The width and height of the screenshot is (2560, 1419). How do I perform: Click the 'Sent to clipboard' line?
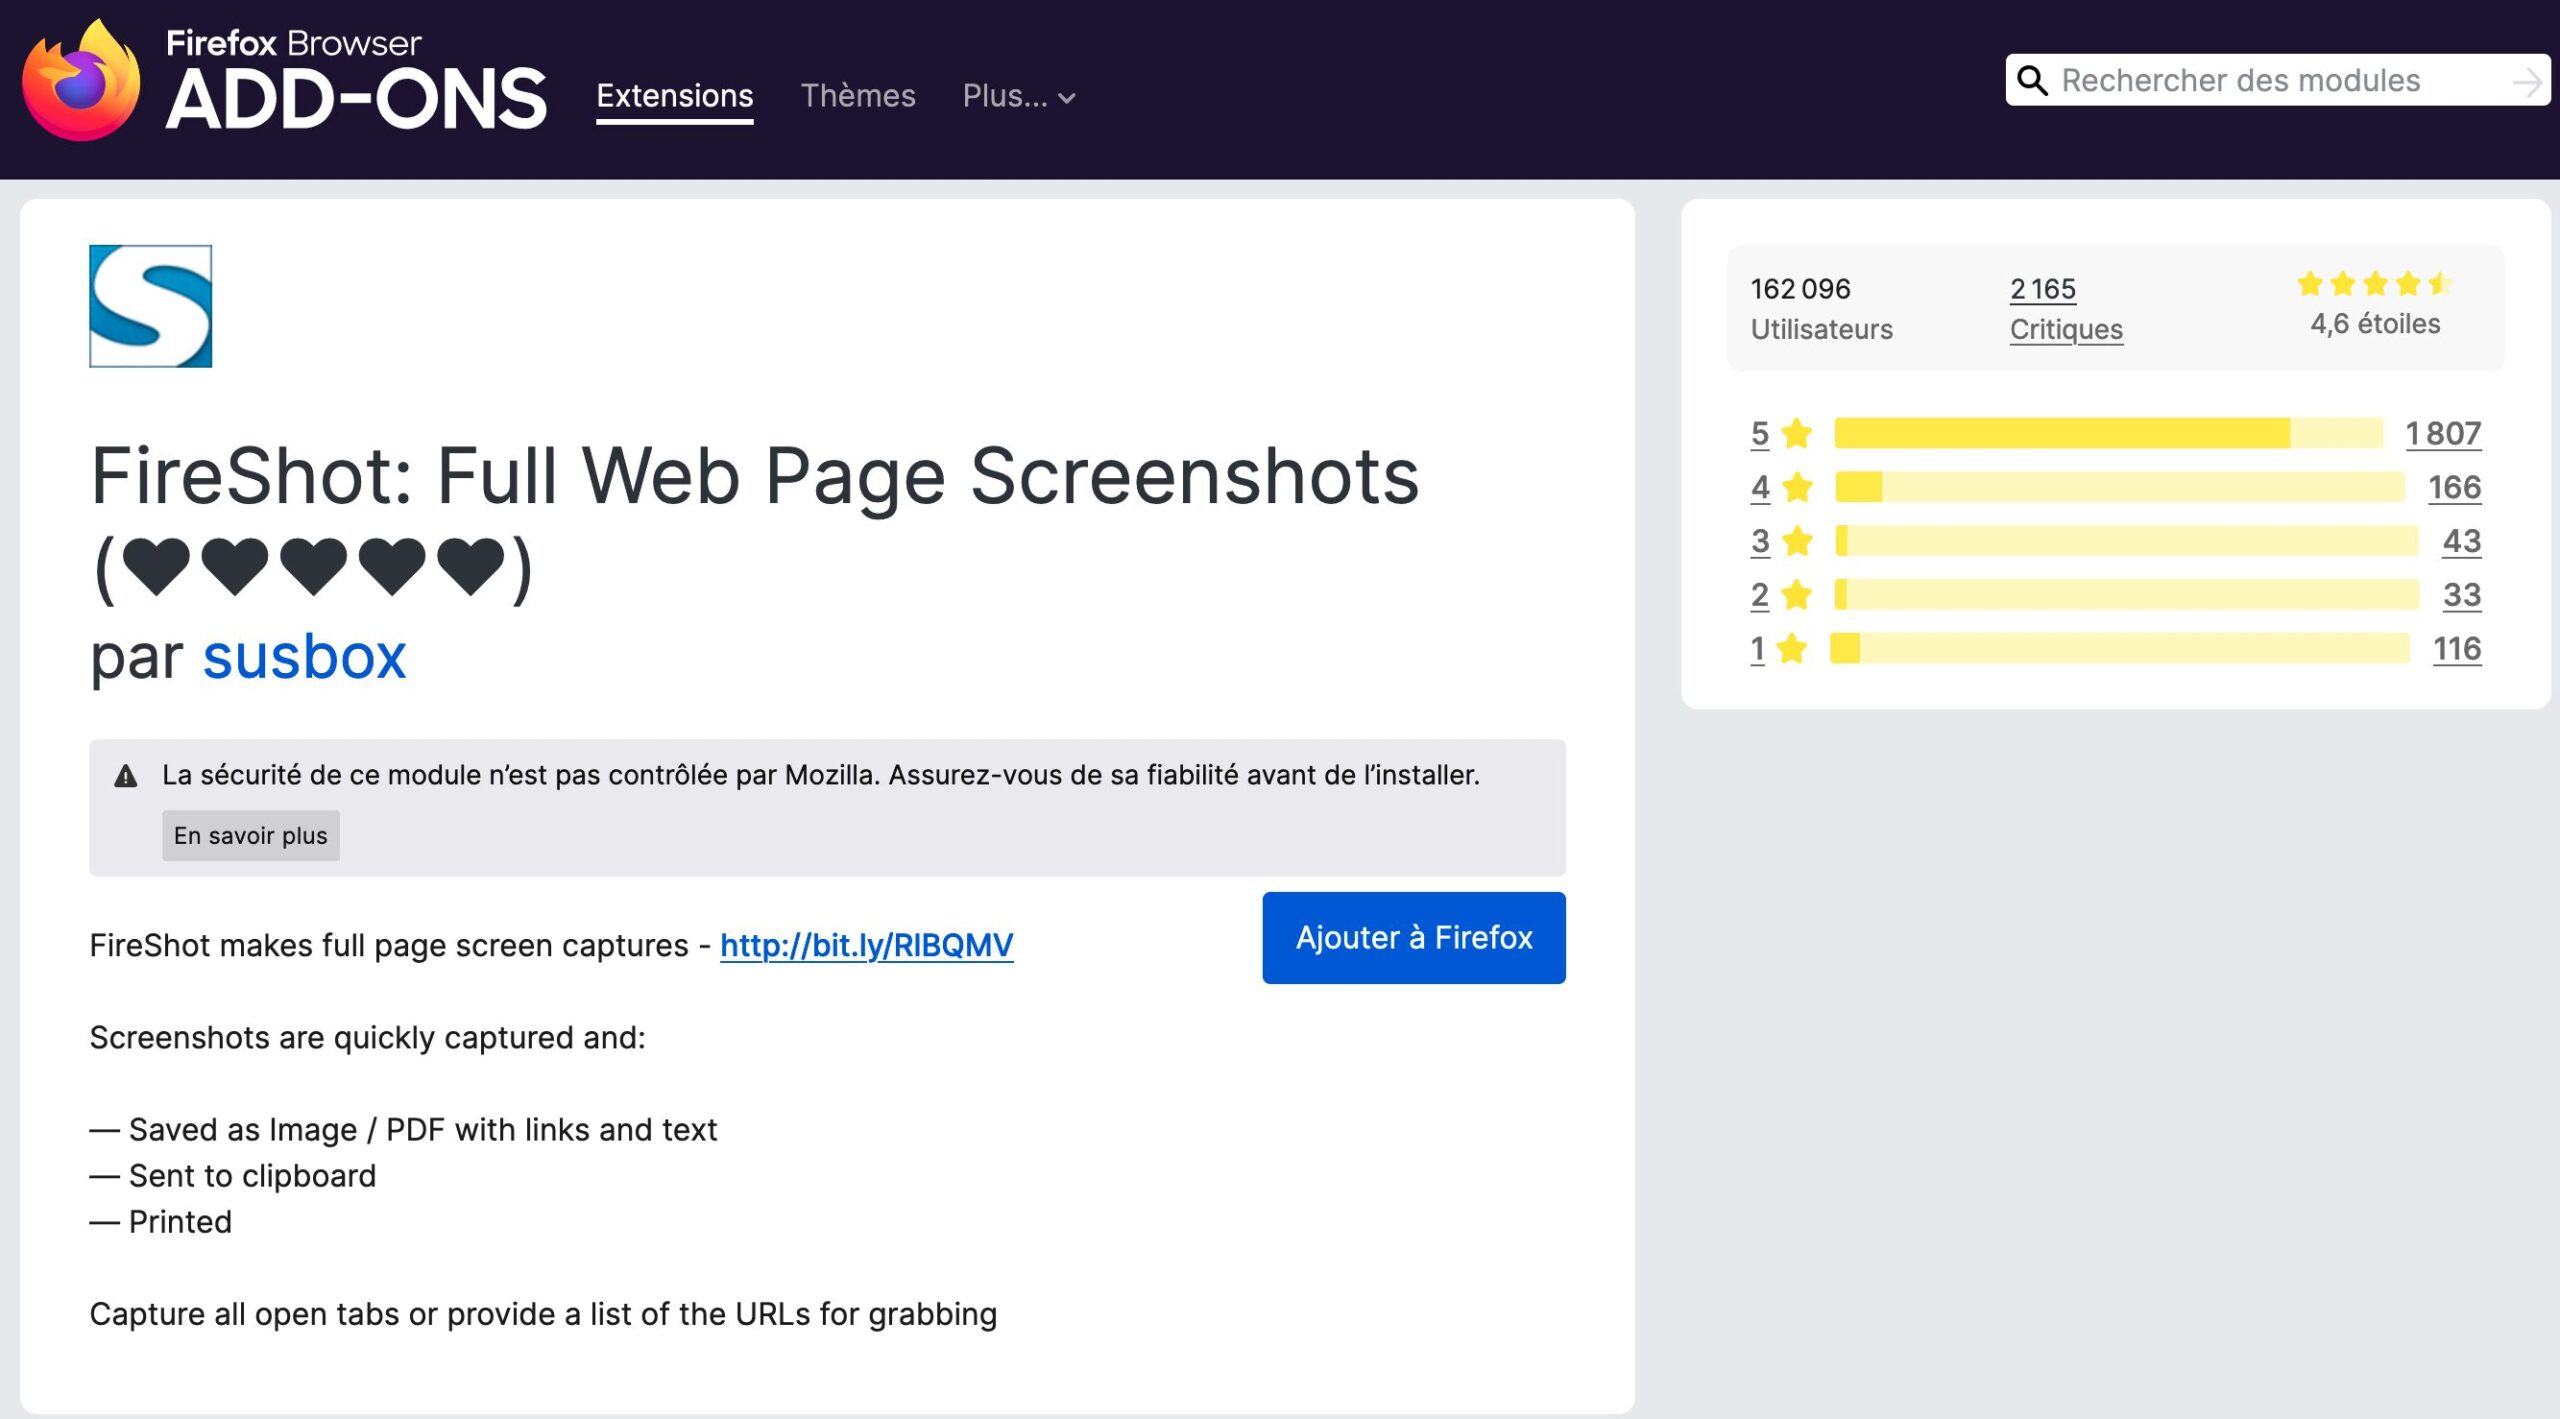pos(233,1176)
